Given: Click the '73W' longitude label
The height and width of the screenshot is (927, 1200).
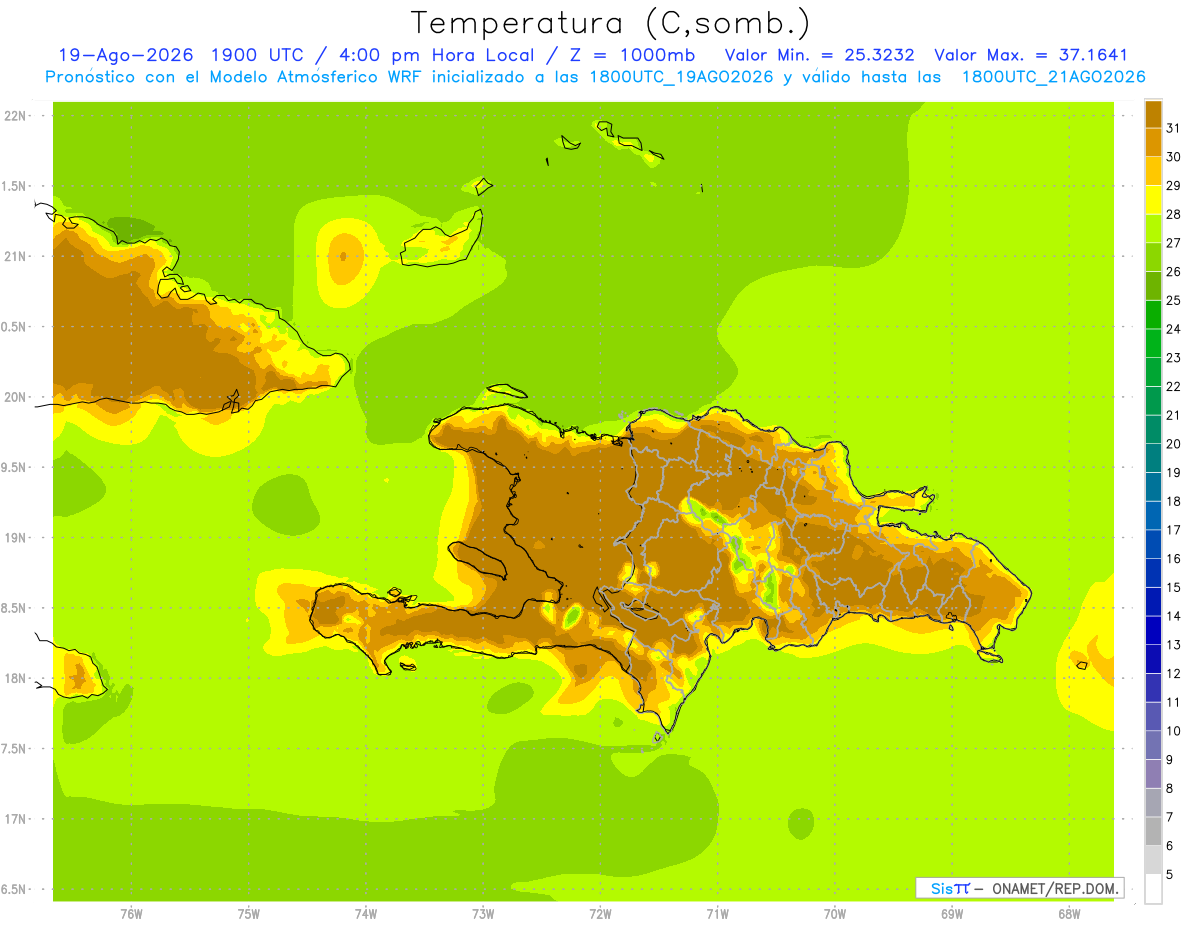Looking at the screenshot, I should coord(483,914).
